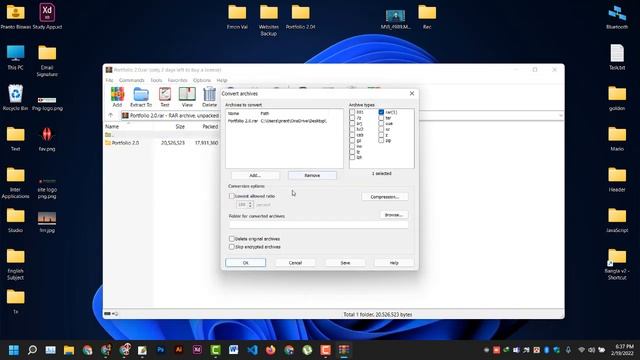The height and width of the screenshot is (360, 640).
Task: Select the Websites Backup desktop folder
Action: point(269,20)
